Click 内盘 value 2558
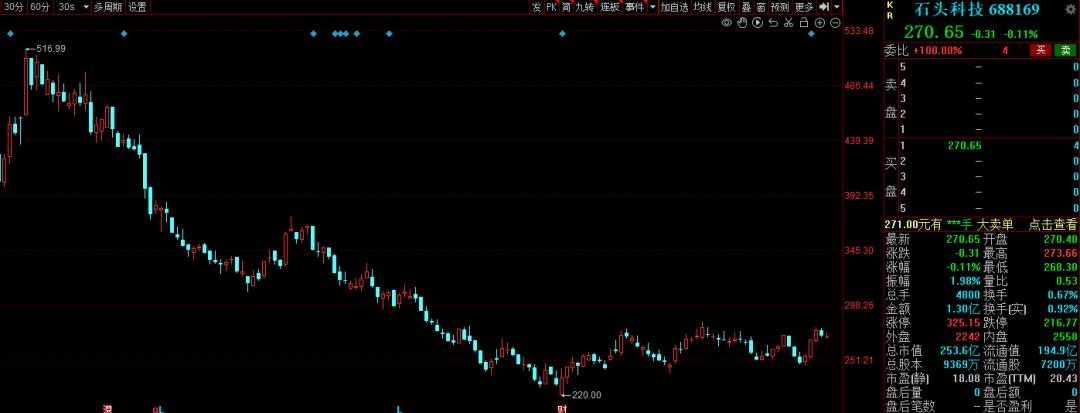1080x413 pixels. pyautogui.click(x=1065, y=336)
